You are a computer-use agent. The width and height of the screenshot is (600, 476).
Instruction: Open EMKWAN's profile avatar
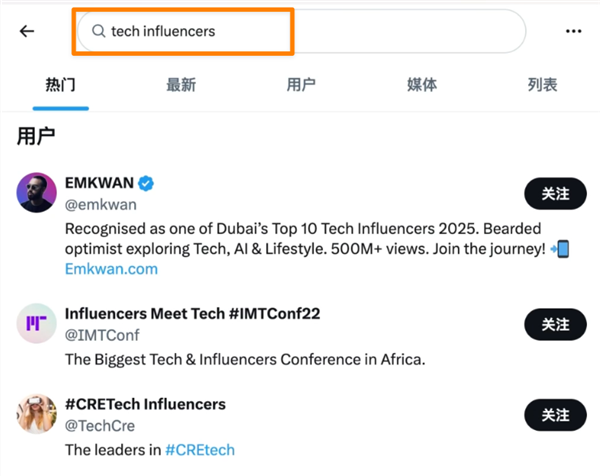click(37, 192)
